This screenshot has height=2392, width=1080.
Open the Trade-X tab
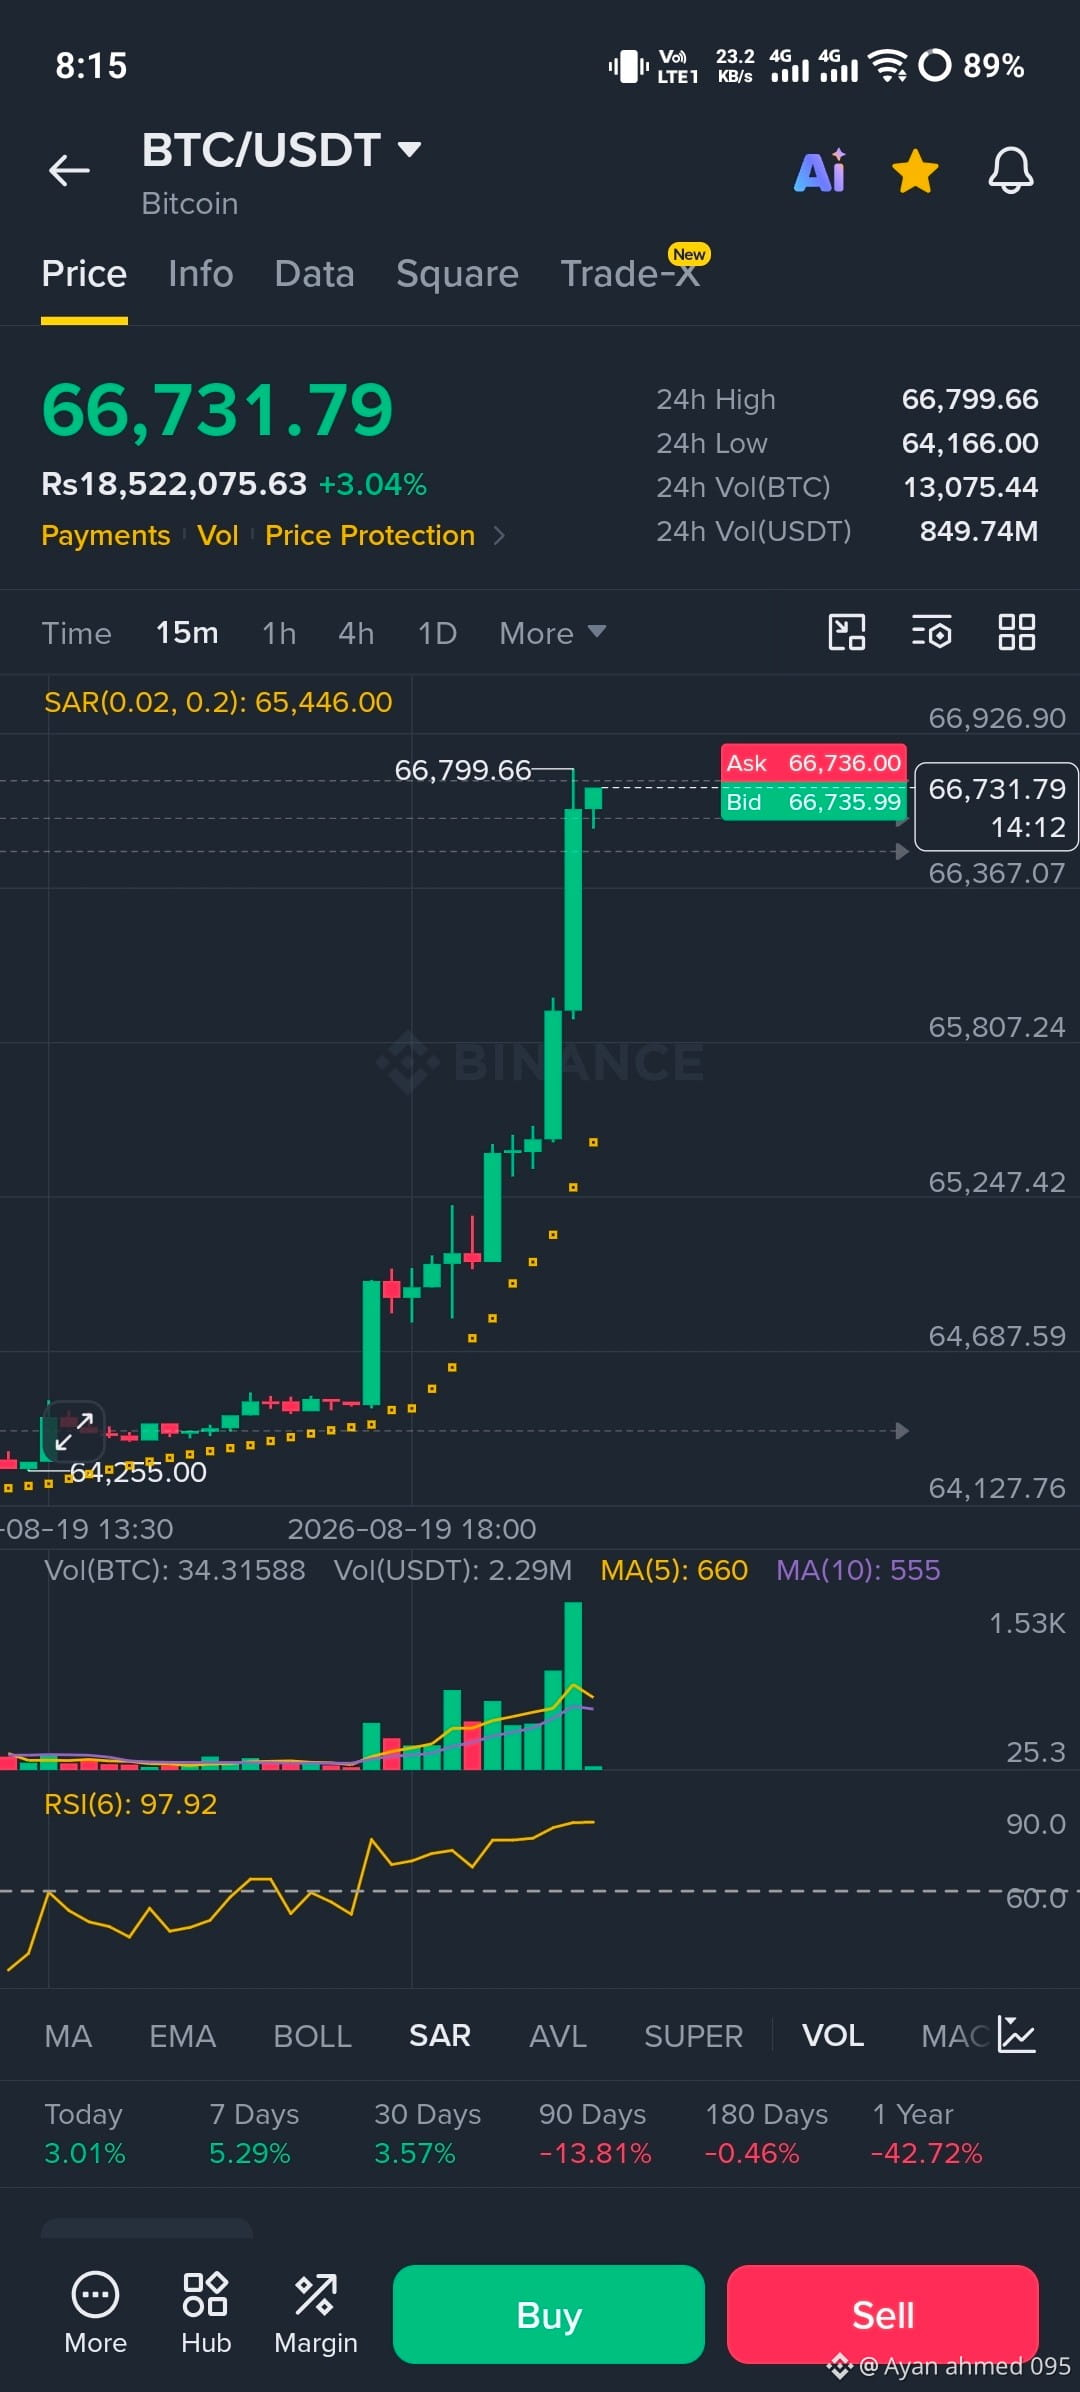point(630,273)
